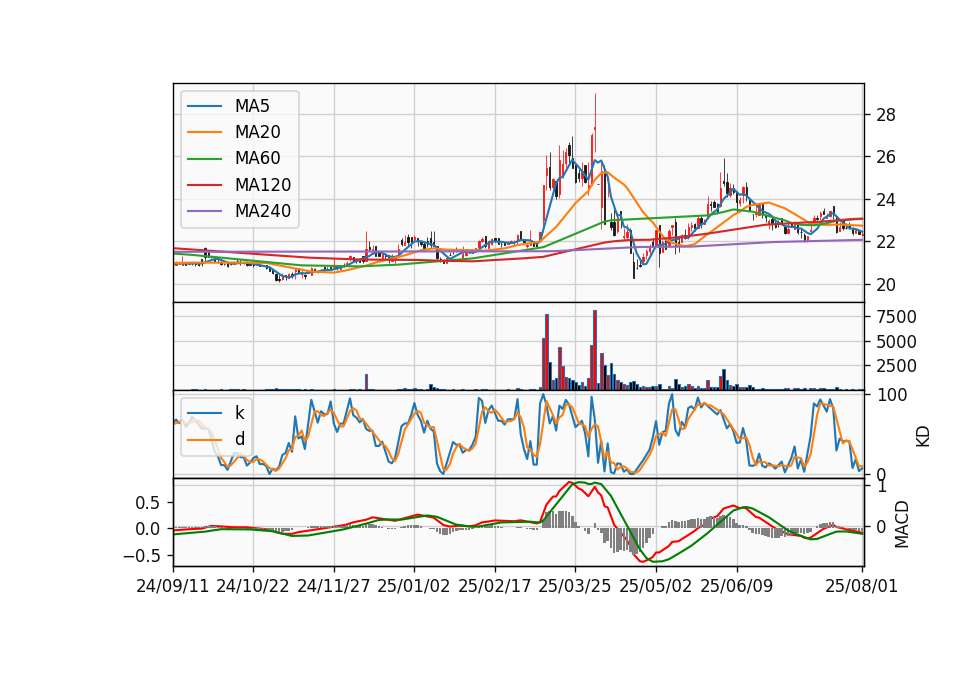Click the k legend label in KD panel
960x690 pixels.
[x=239, y=413]
